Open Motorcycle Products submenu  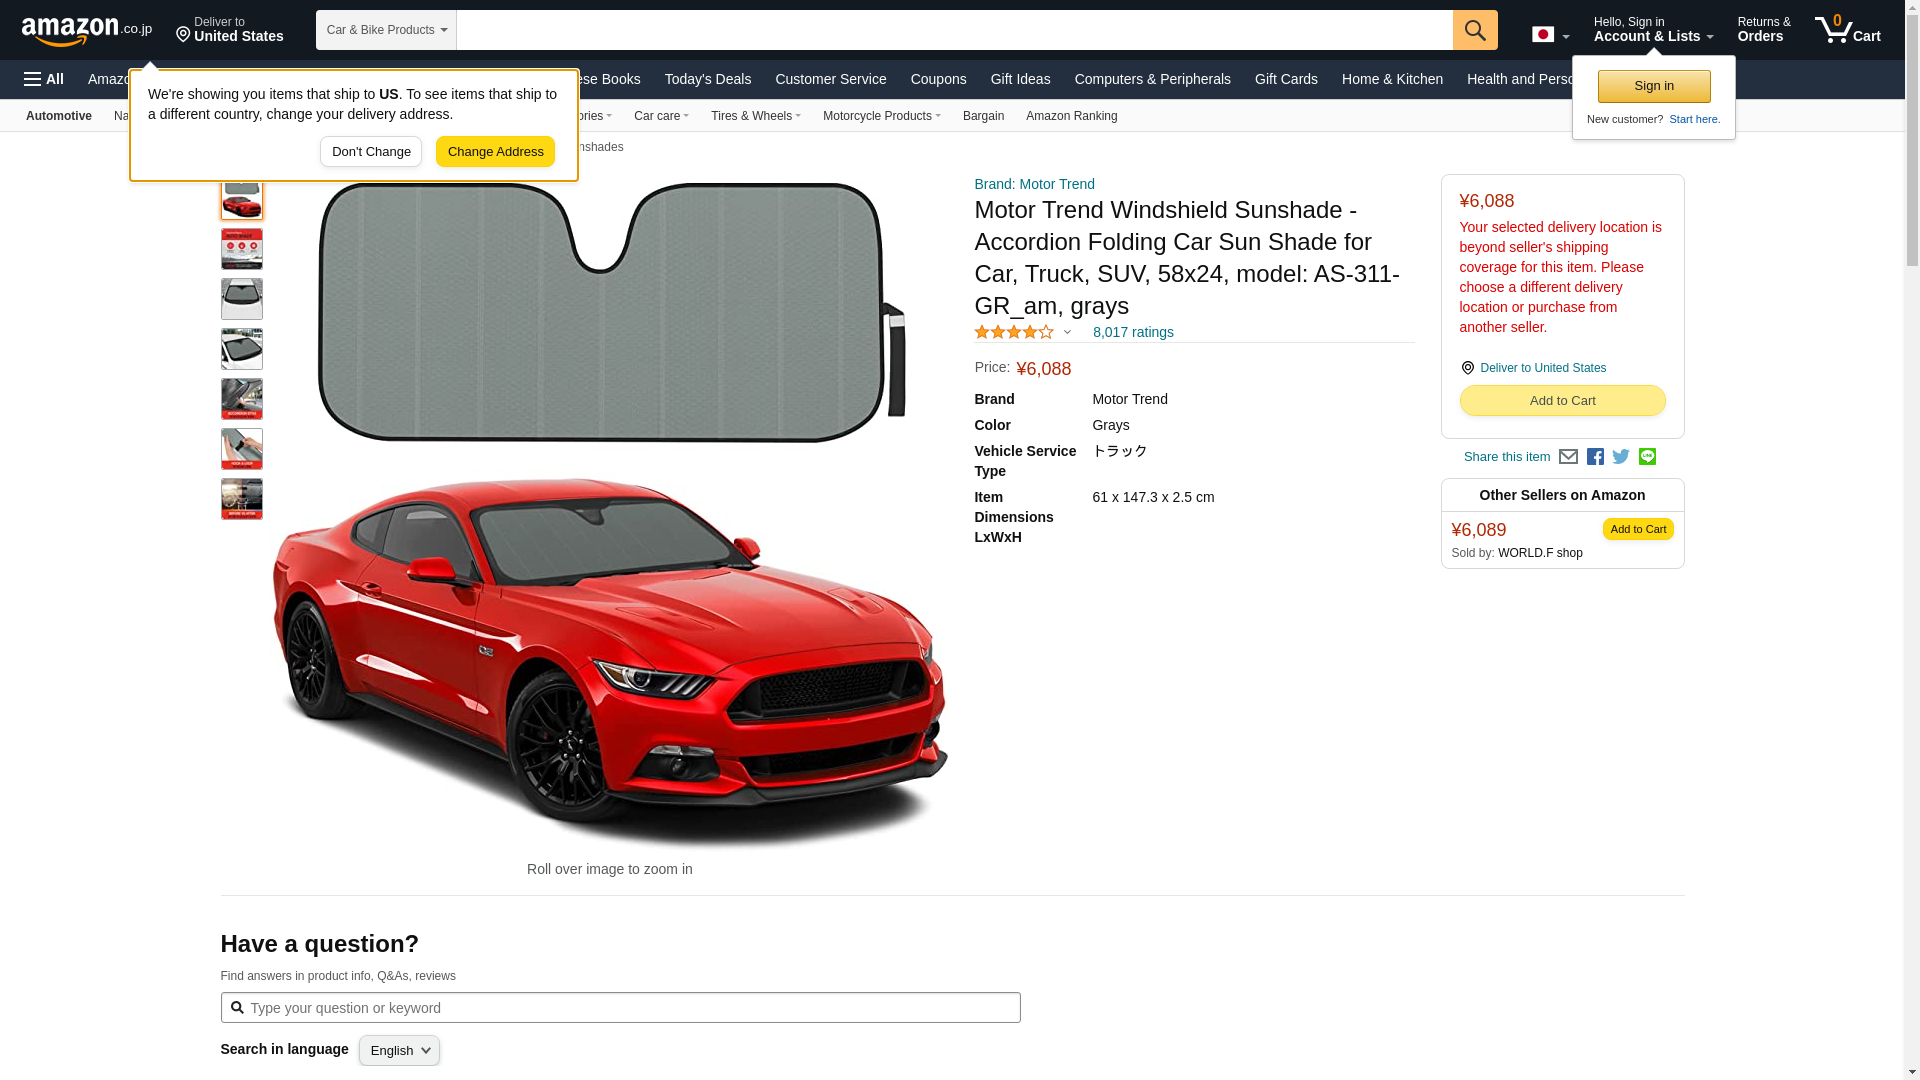(x=881, y=116)
